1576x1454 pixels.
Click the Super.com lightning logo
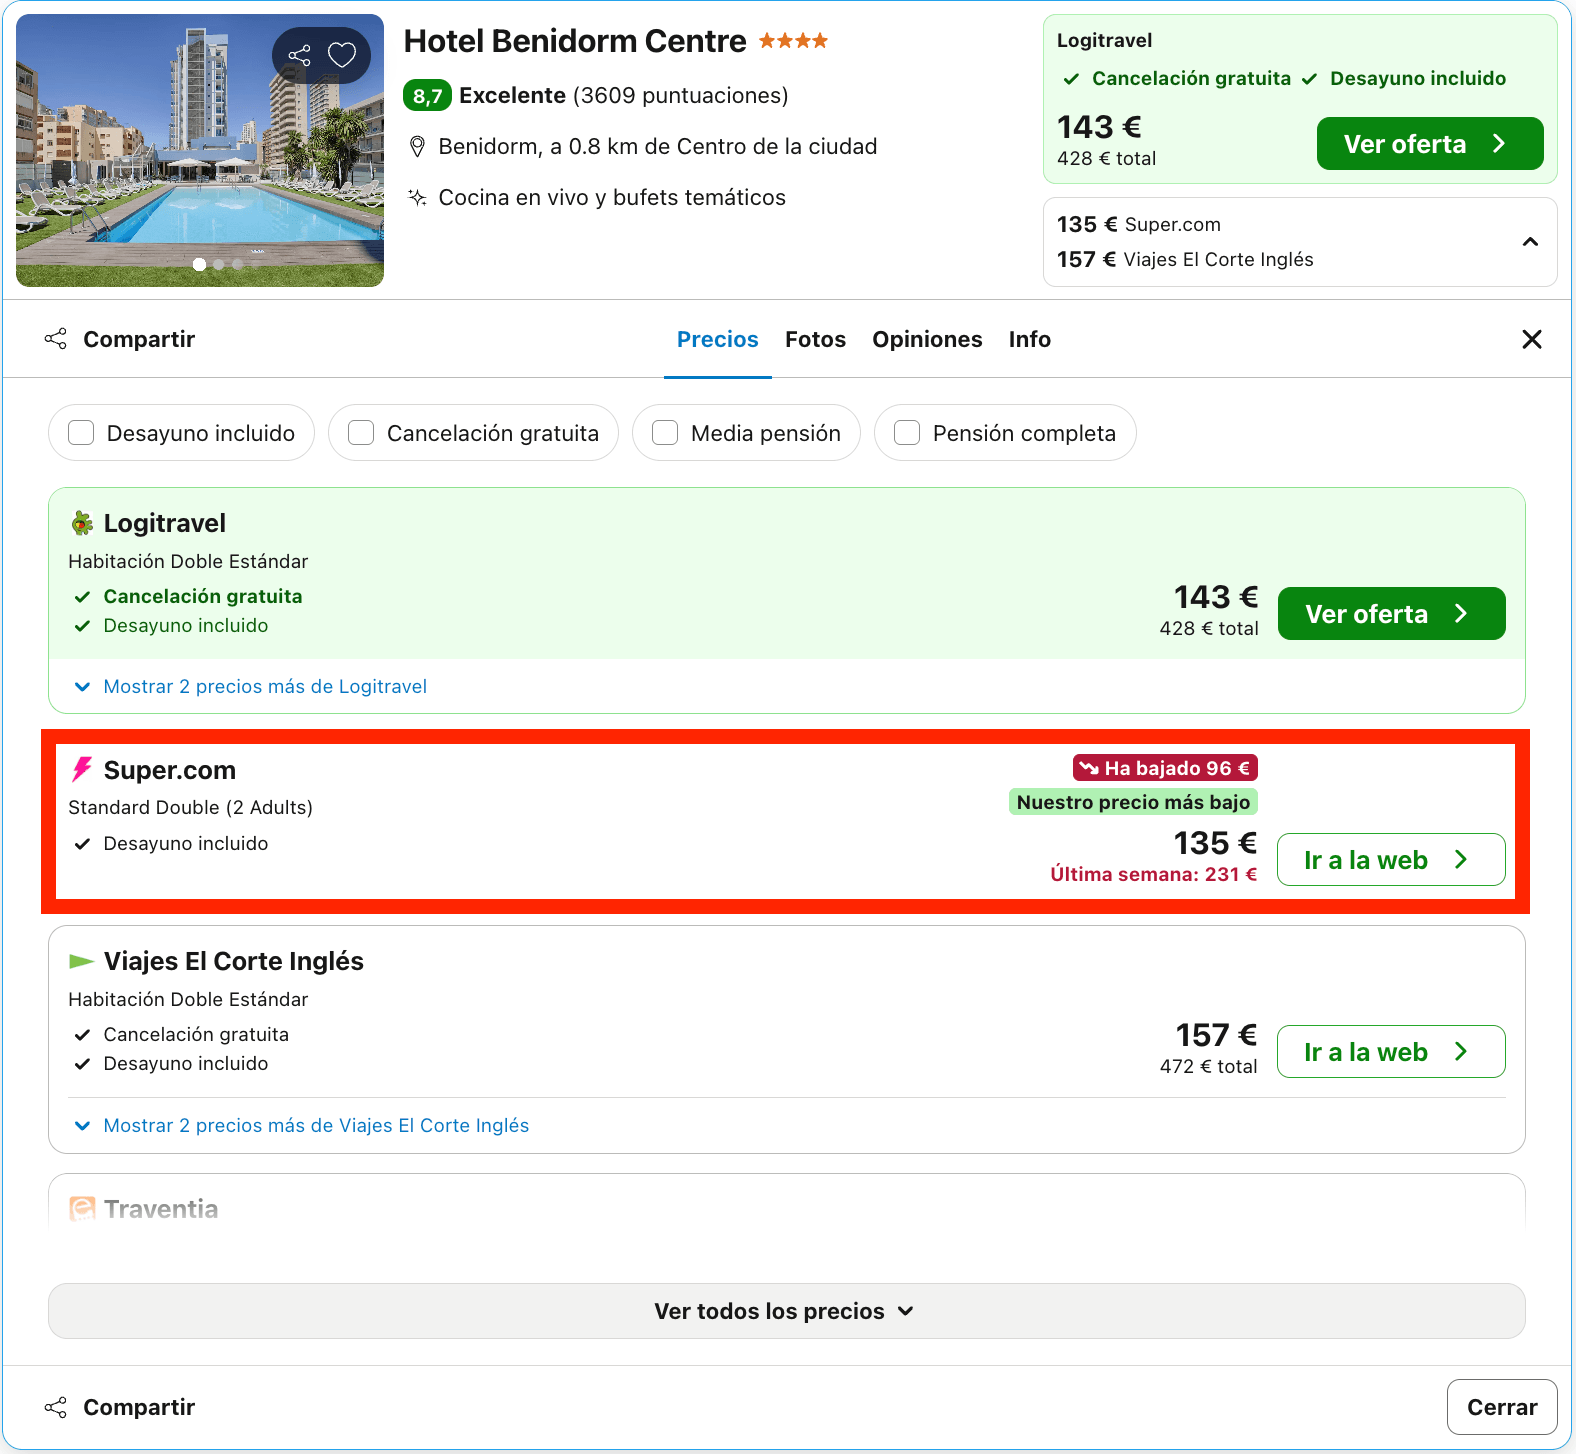[82, 769]
